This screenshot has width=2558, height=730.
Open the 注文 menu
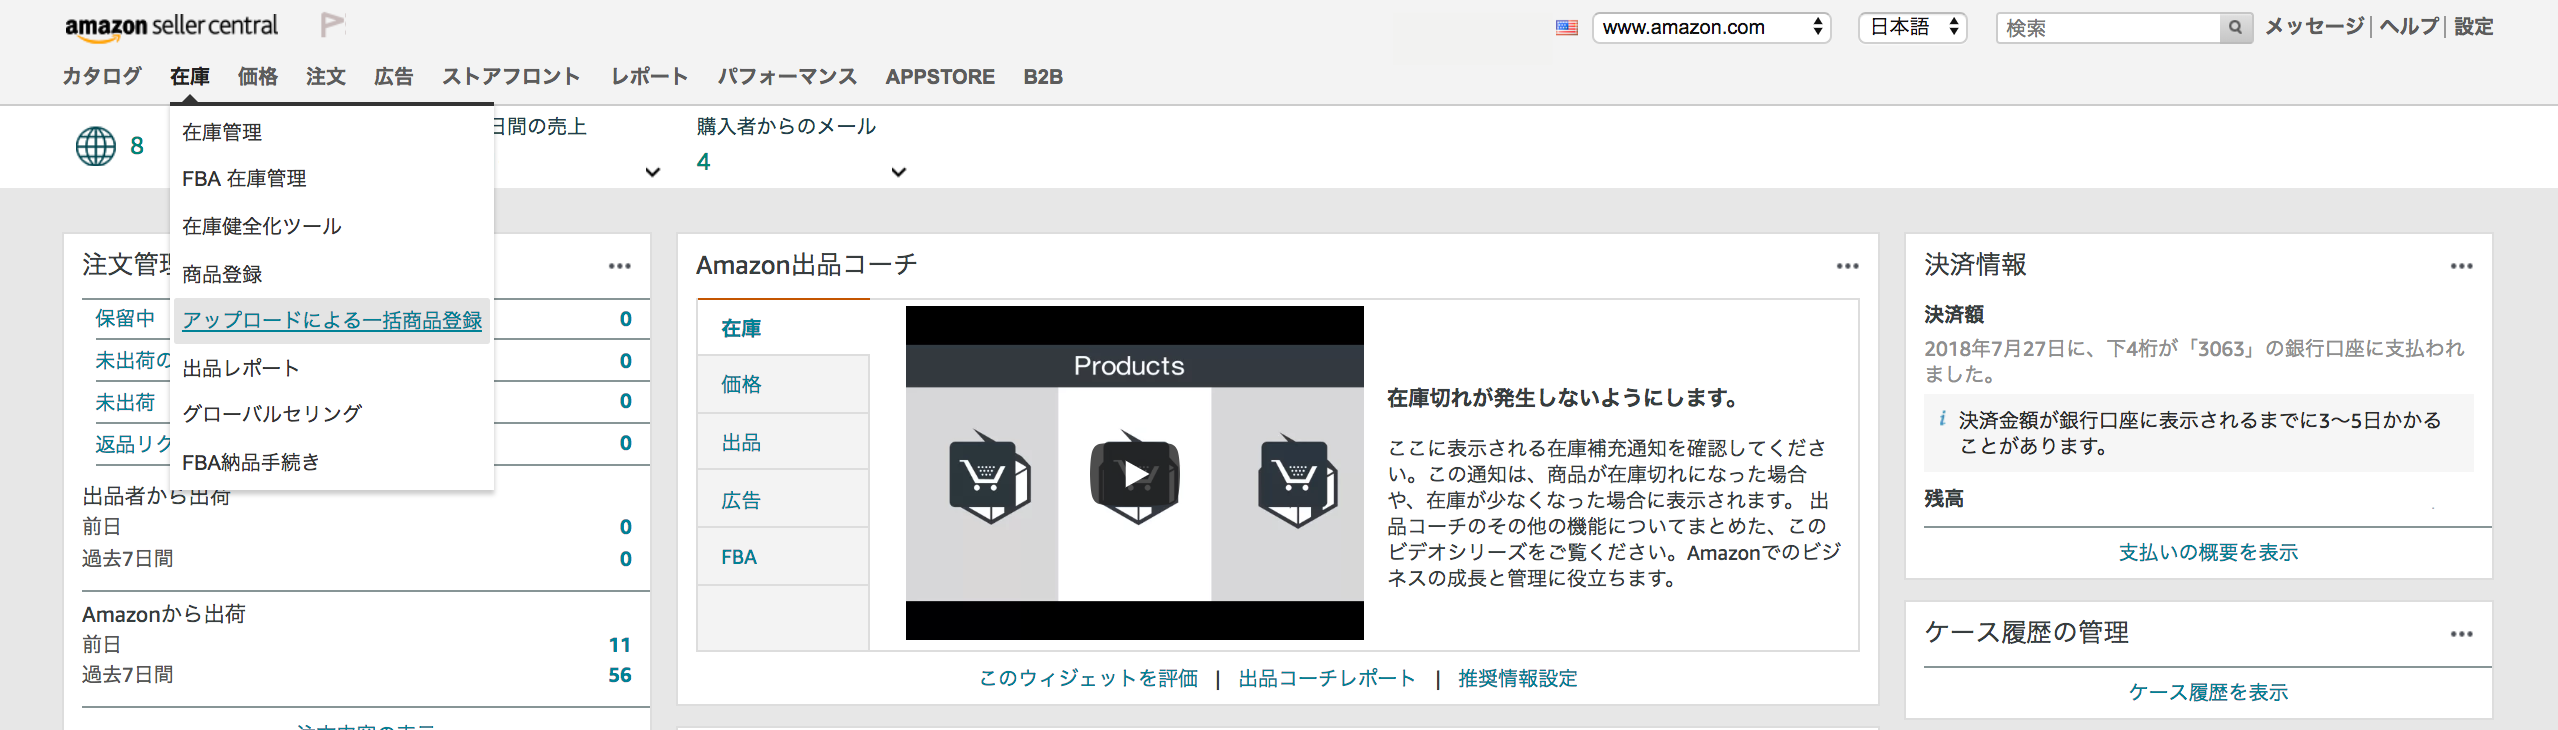point(326,77)
